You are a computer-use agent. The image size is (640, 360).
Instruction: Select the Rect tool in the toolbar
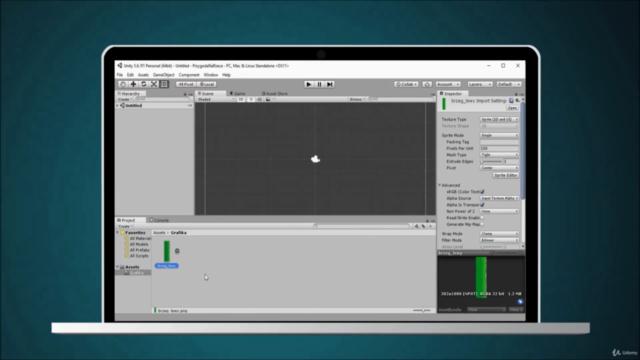click(164, 84)
